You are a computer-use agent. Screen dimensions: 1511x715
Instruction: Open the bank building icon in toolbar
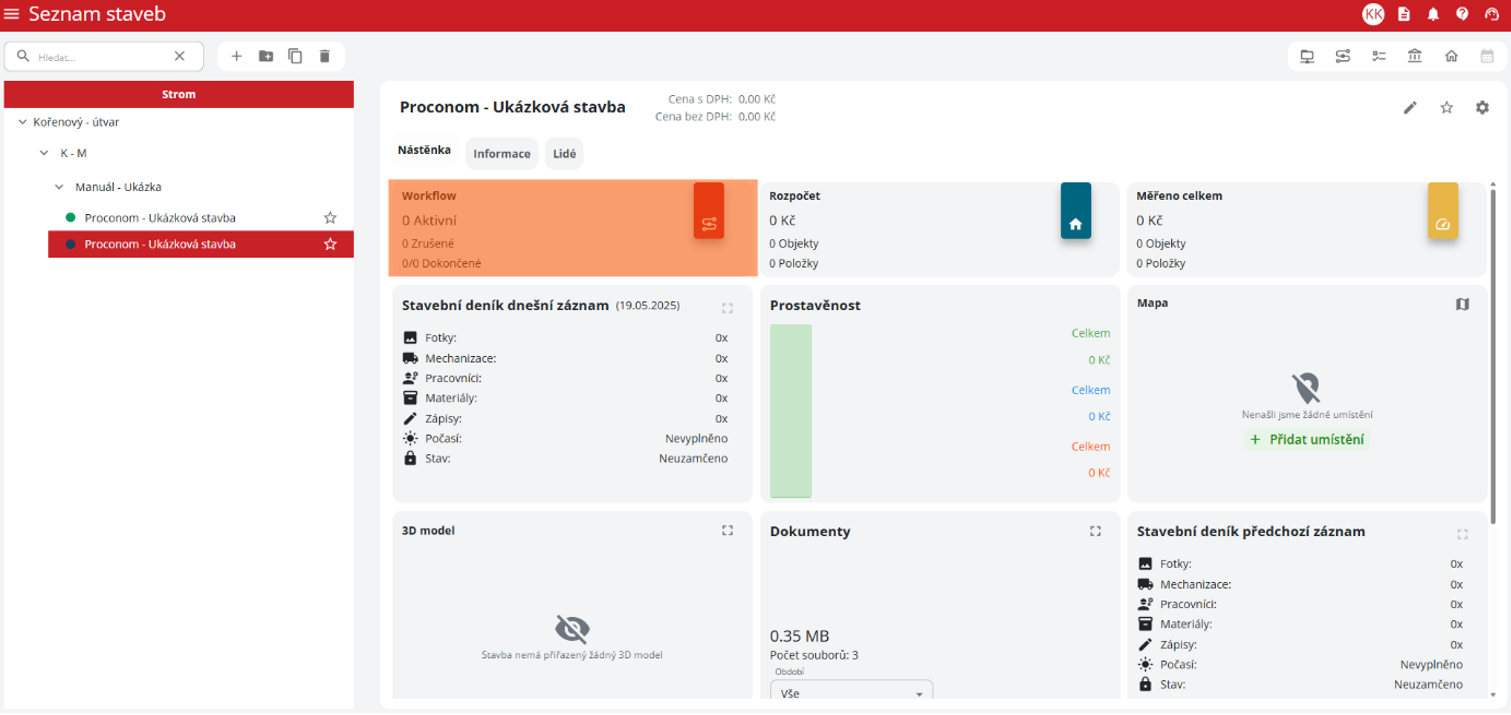coord(1414,56)
